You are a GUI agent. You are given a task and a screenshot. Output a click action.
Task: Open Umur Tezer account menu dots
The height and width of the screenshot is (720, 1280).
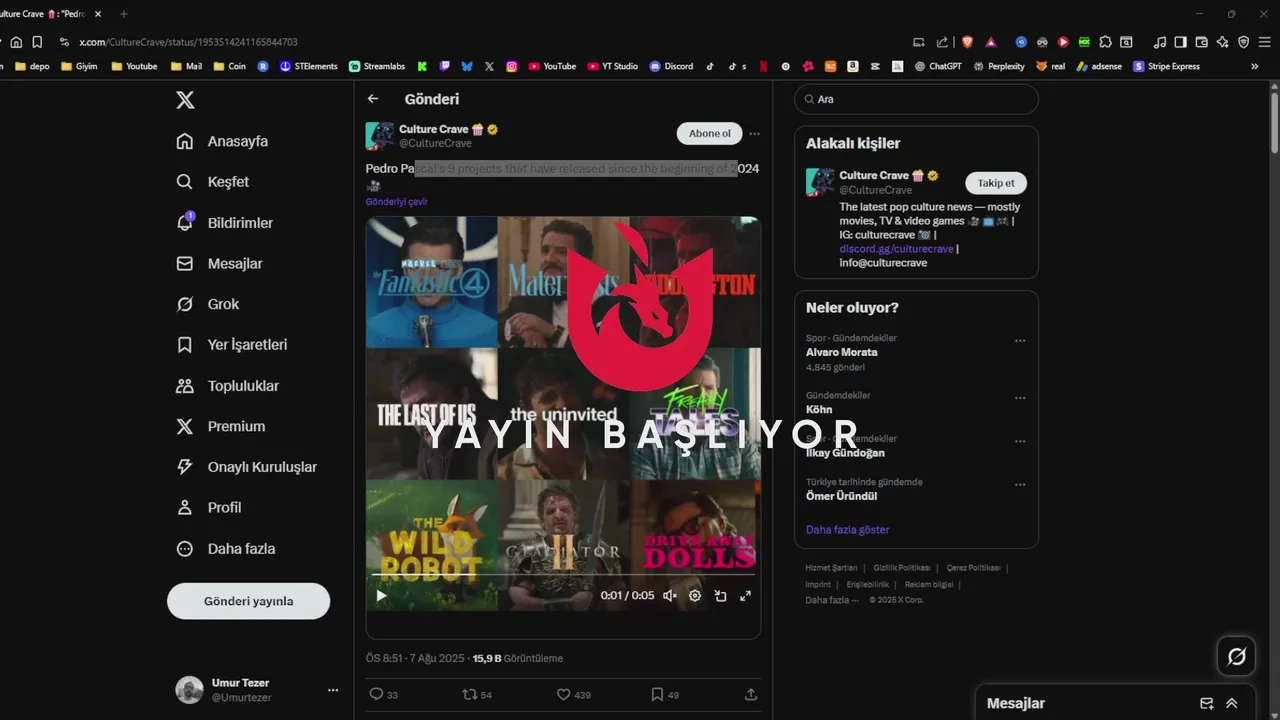(x=333, y=690)
